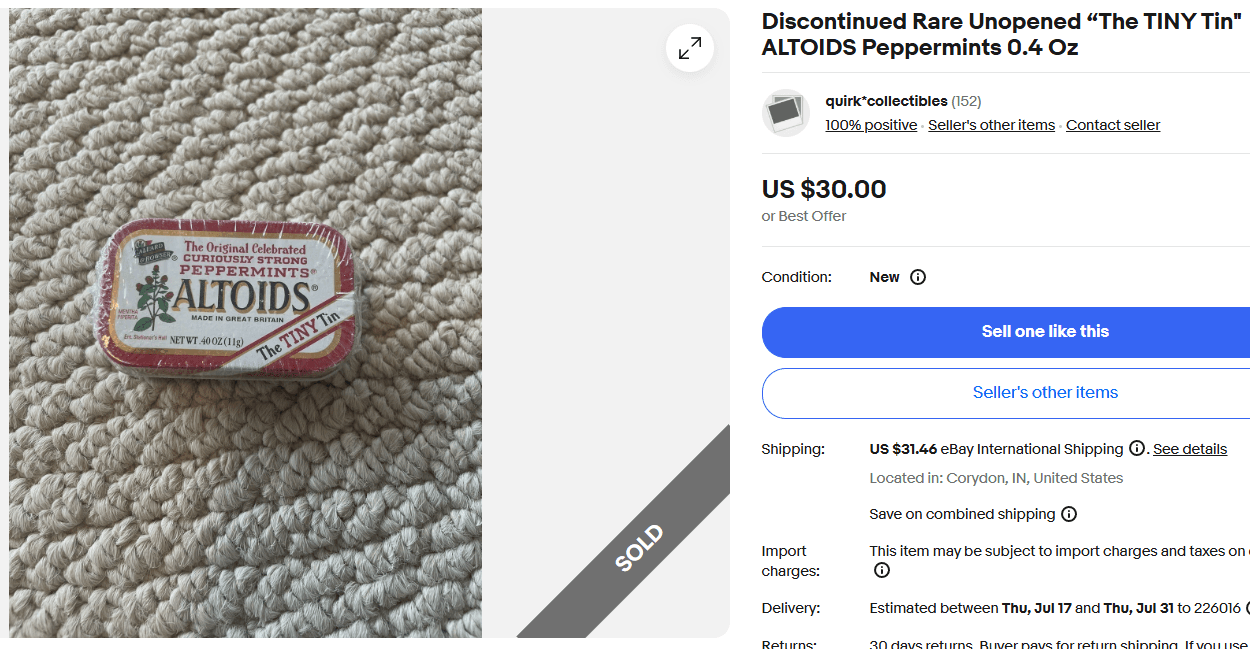
Task: Click the Contact seller link
Action: click(x=1112, y=124)
